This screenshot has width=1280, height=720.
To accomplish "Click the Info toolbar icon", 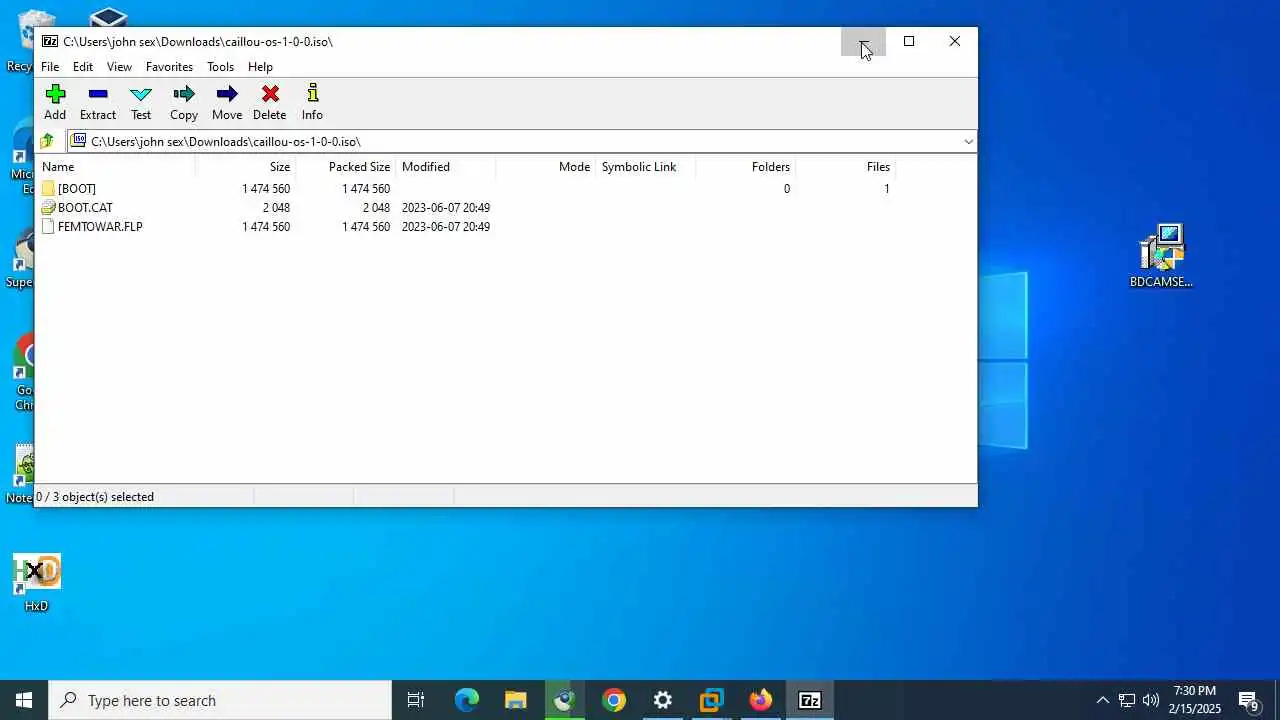I will tap(312, 94).
